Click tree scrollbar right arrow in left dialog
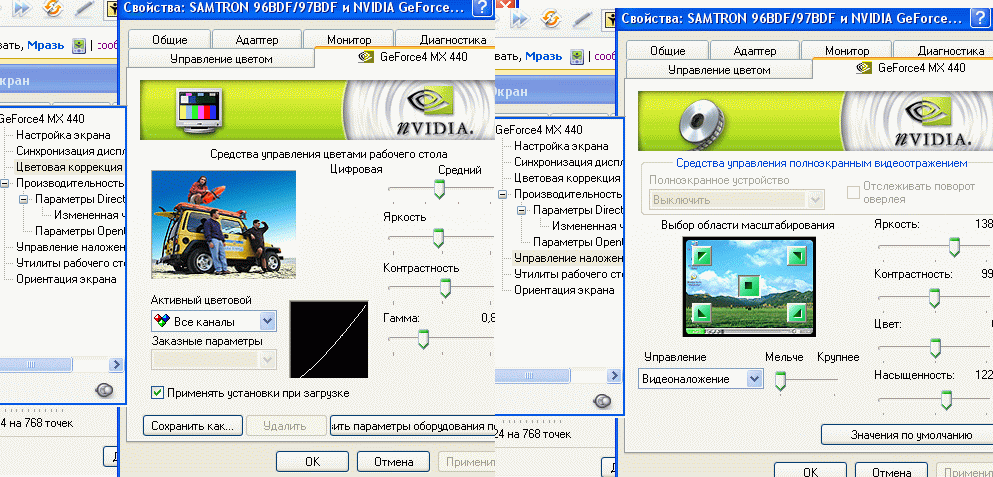This screenshot has height=477, width=993. (117, 364)
